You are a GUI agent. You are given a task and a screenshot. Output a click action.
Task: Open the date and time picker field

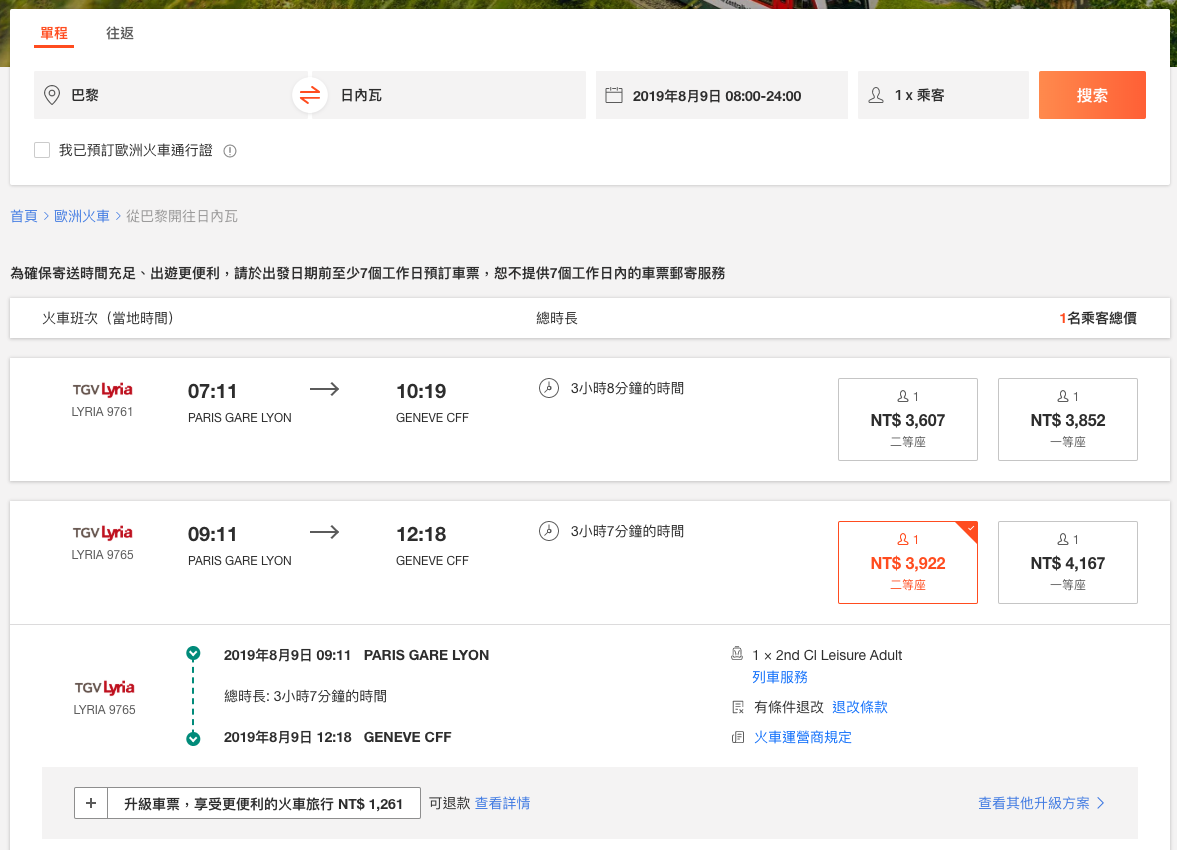pos(721,95)
